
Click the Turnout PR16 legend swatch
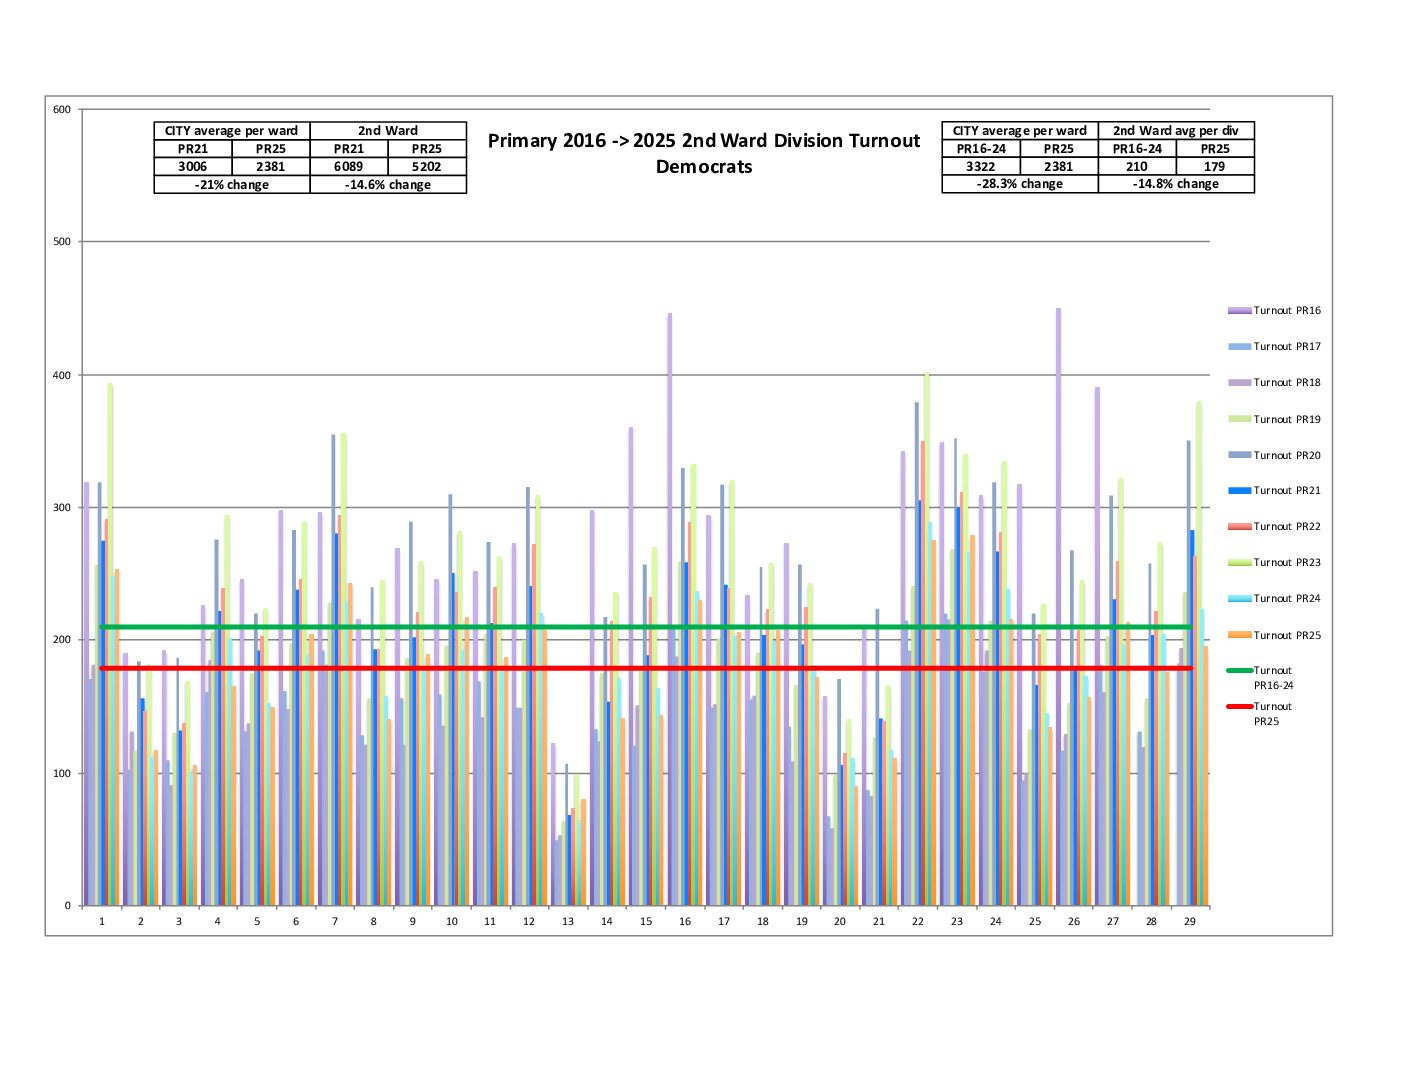(1239, 311)
